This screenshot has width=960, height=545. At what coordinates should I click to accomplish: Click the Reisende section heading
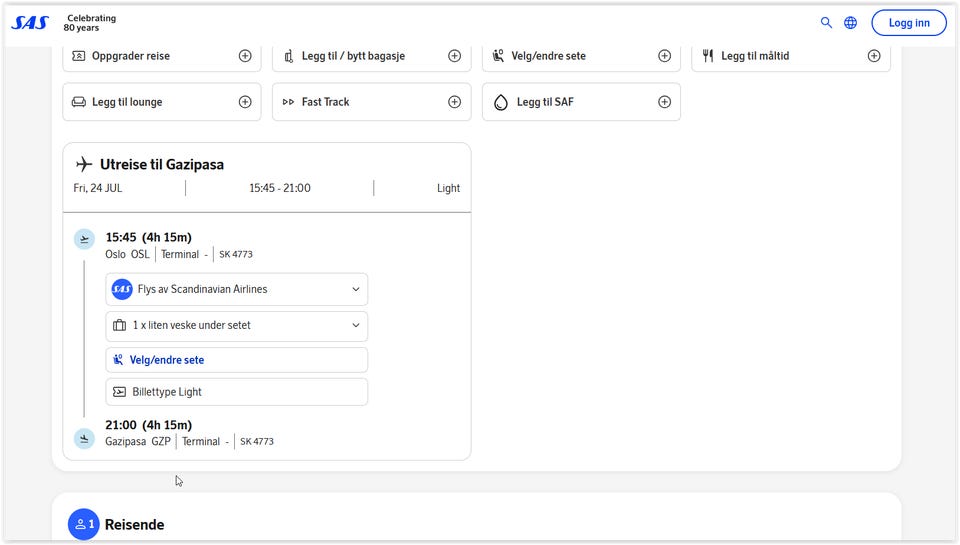pos(134,525)
